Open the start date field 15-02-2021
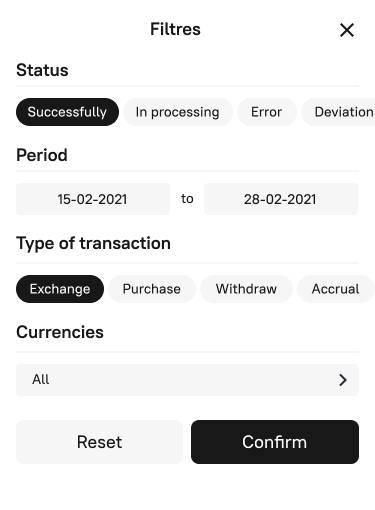The height and width of the screenshot is (510, 375). (x=93, y=199)
